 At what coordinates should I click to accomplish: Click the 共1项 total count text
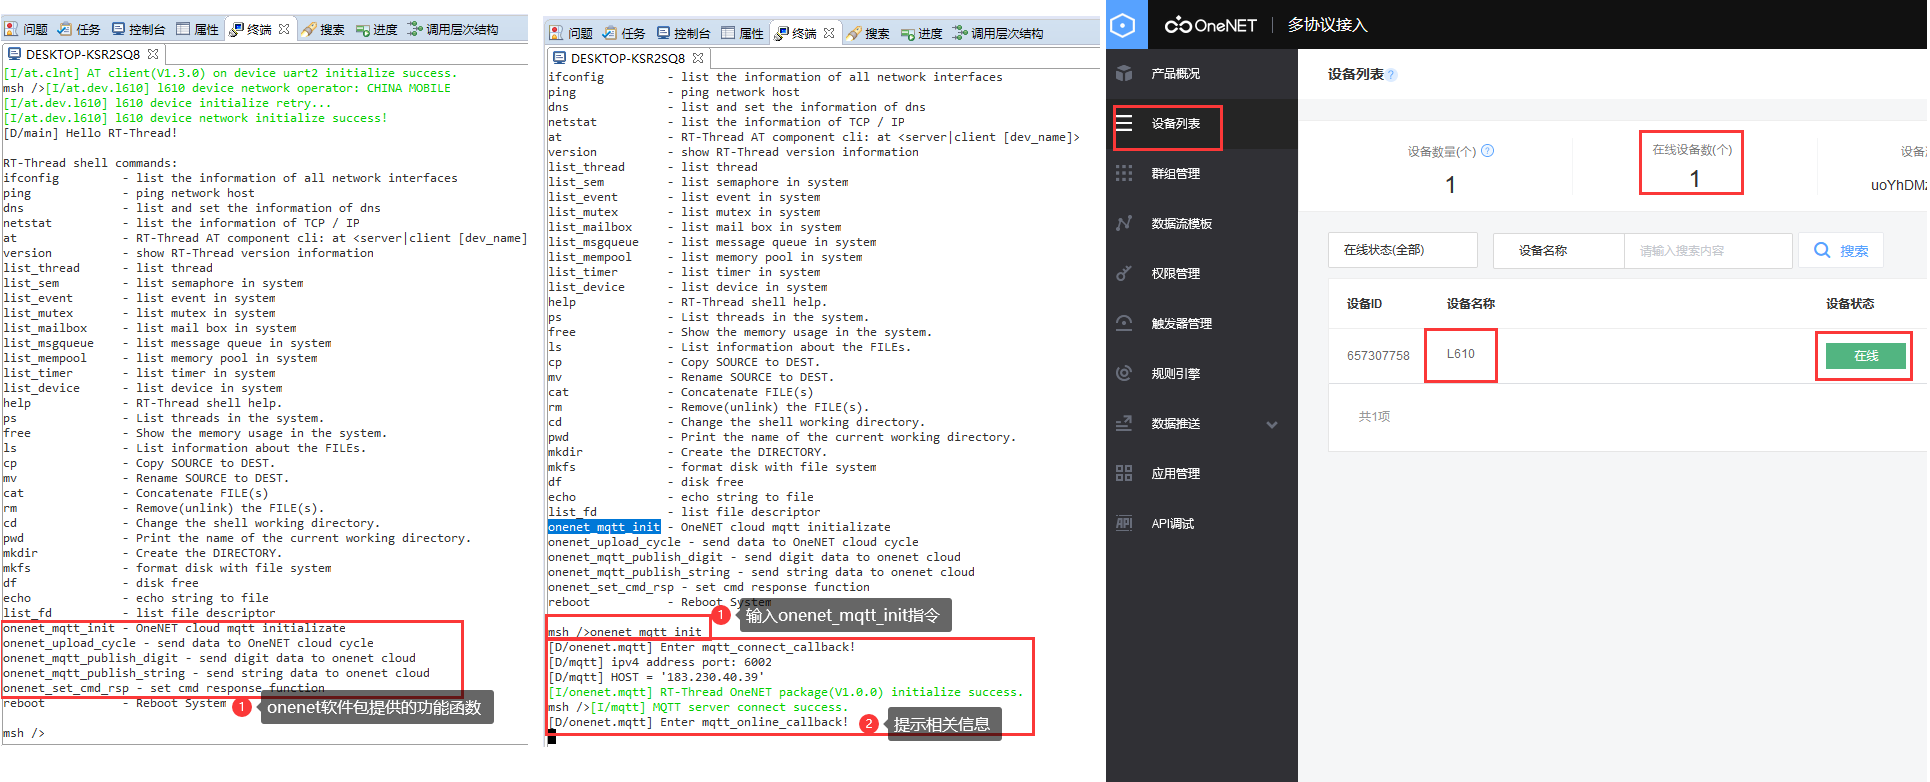(x=1374, y=417)
